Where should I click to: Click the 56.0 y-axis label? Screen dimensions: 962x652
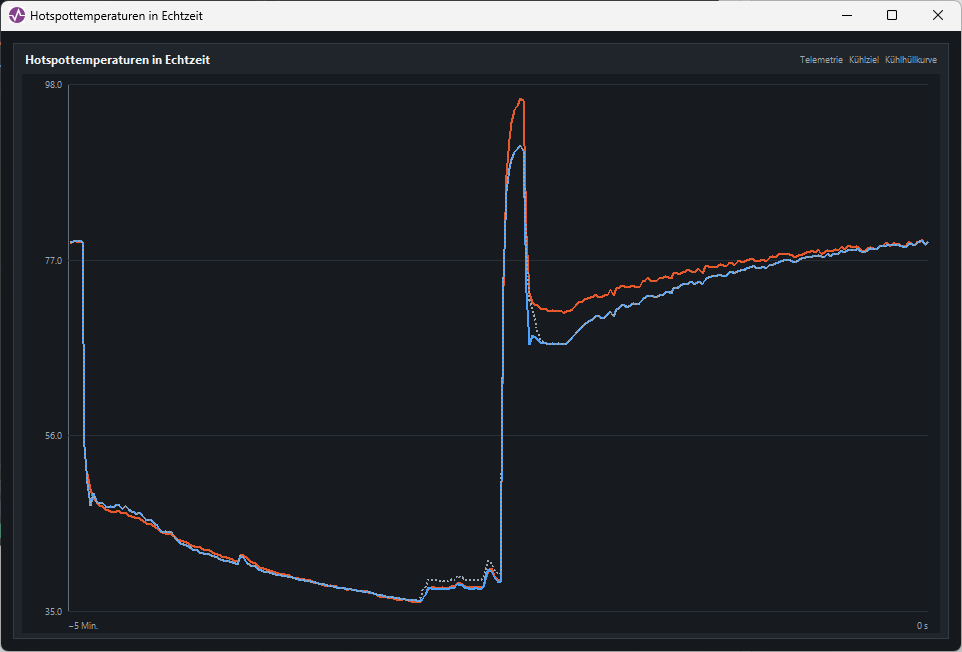coord(54,435)
